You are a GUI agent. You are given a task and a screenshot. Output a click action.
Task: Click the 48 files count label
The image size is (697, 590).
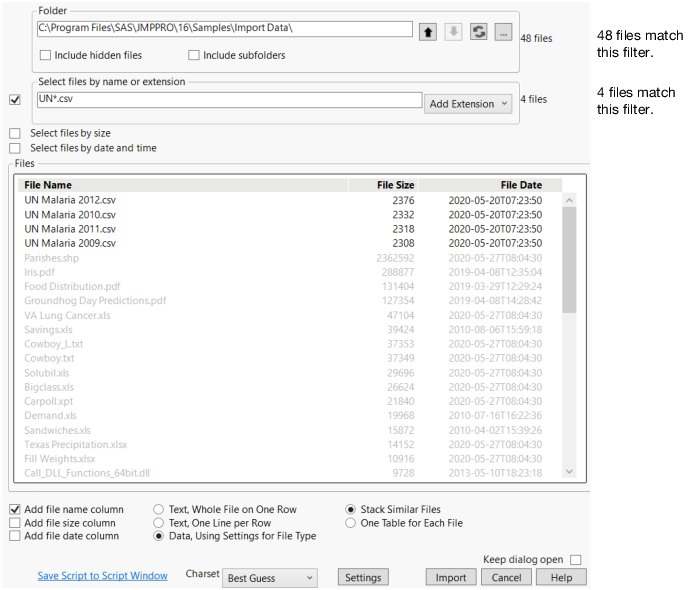[x=537, y=38]
